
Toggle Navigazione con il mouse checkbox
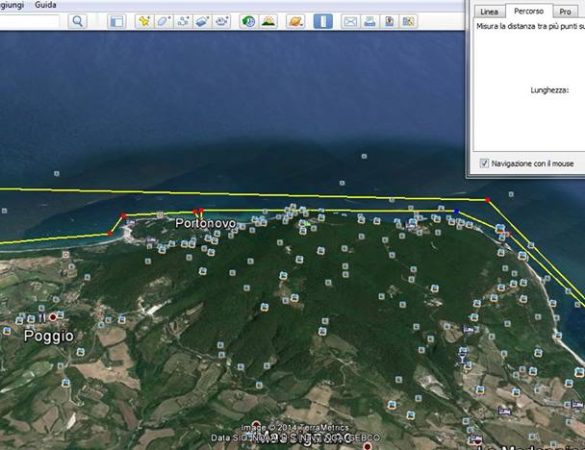(x=484, y=163)
